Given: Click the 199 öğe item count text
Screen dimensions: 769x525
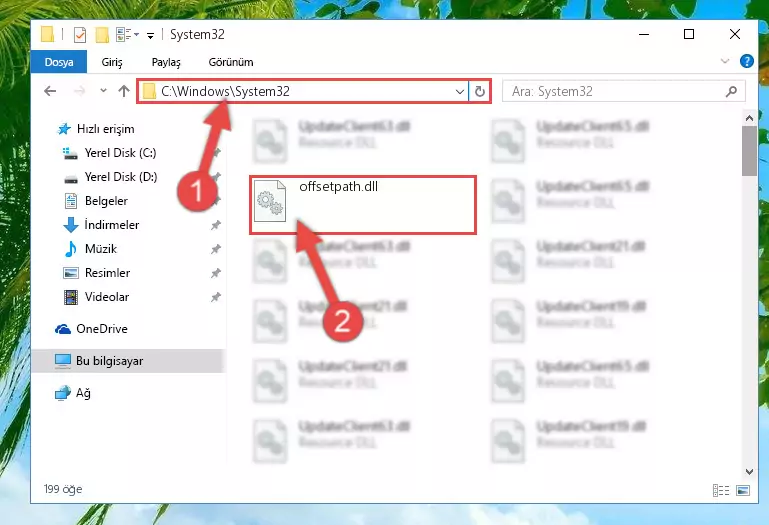Looking at the screenshot, I should (x=63, y=489).
